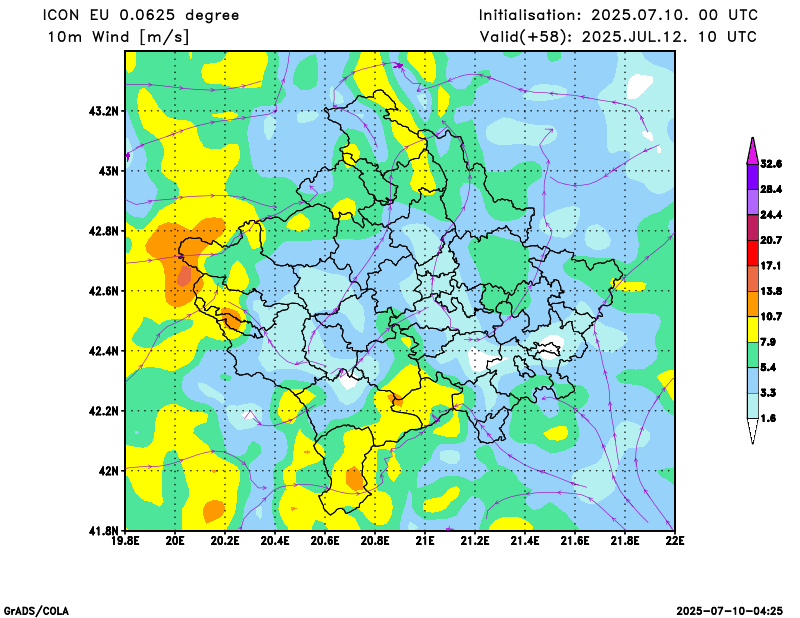This screenshot has width=800, height=618.
Task: Select the magenta arrow cap atop the legend
Action: (x=753, y=152)
